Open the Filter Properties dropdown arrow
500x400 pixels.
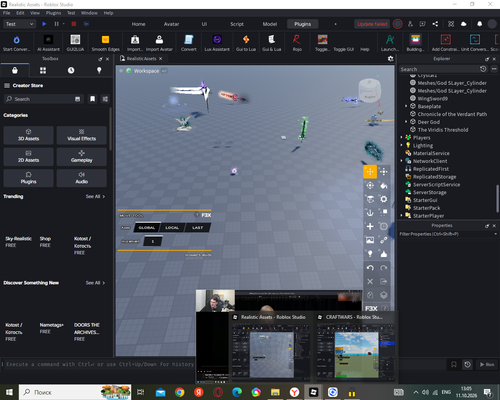(495, 234)
